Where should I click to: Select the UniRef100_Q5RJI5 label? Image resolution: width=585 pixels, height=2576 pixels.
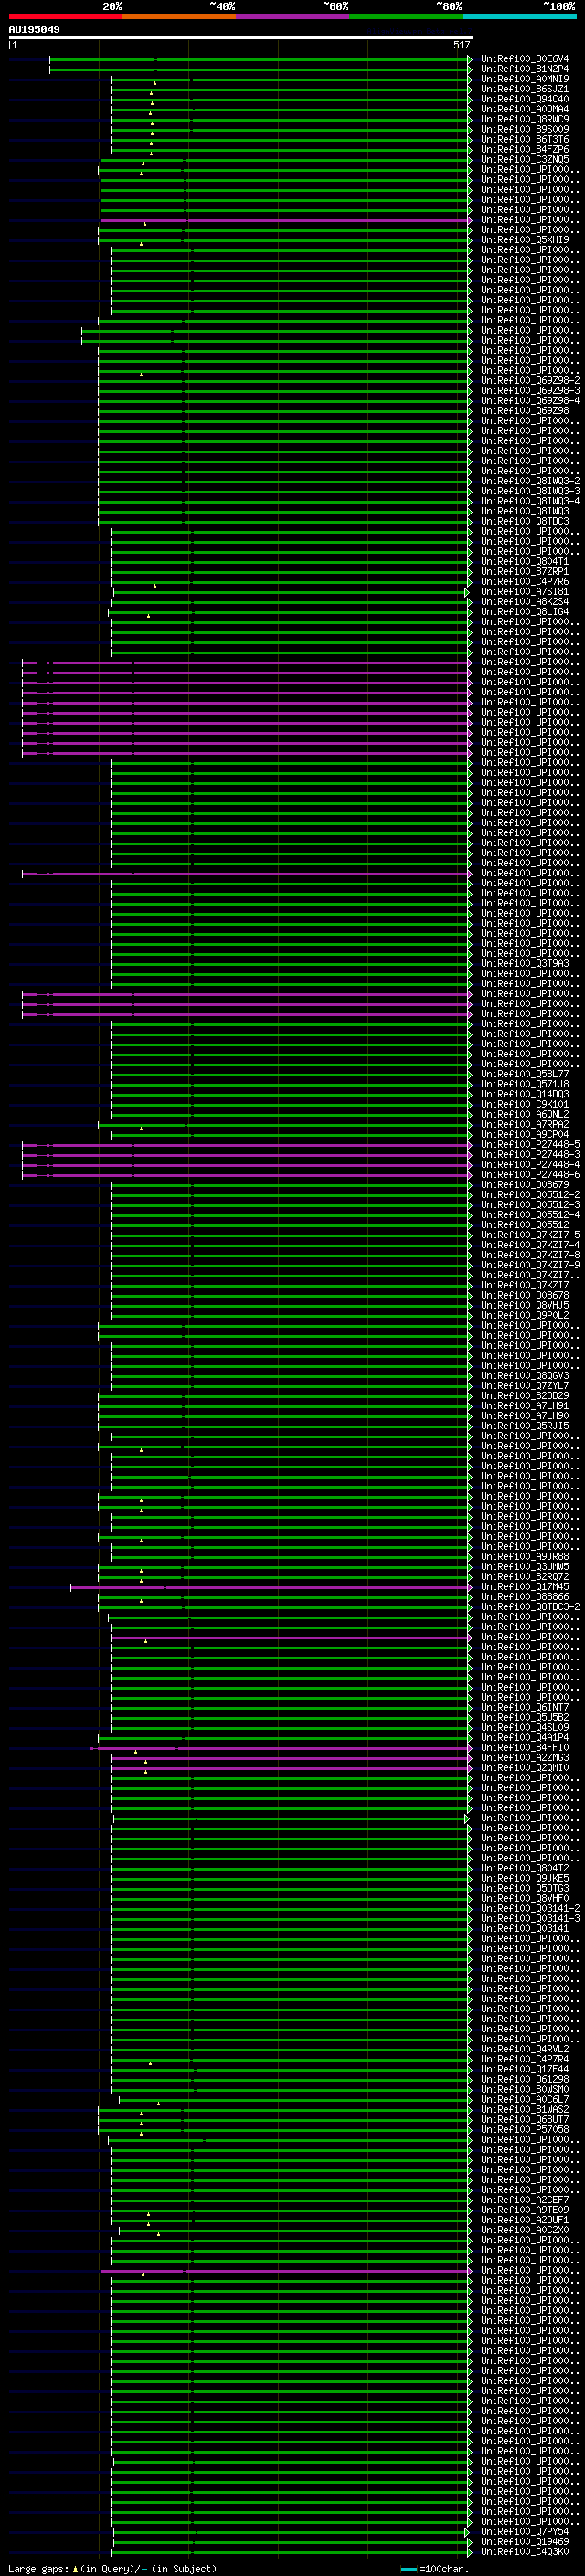(525, 1426)
